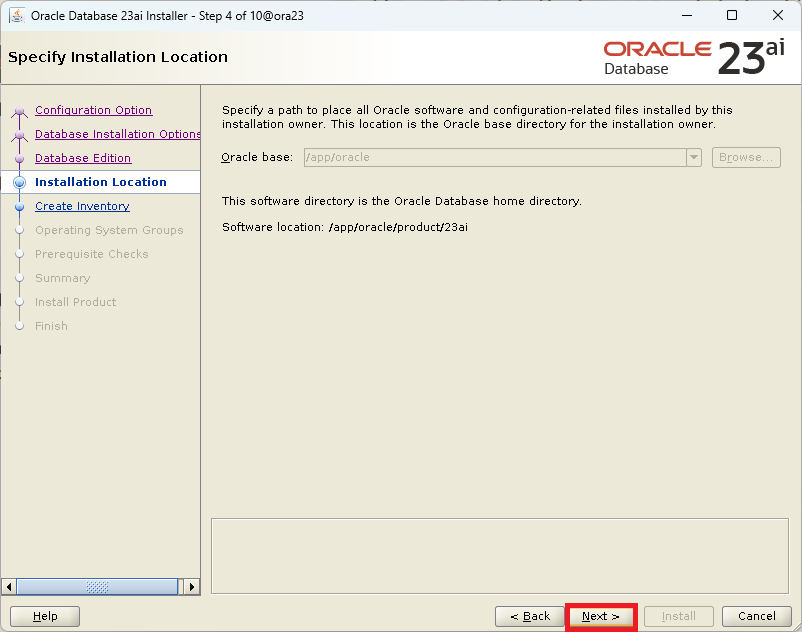Click the Specify Installation Location heading
Viewport: 802px width, 632px height.
[118, 57]
